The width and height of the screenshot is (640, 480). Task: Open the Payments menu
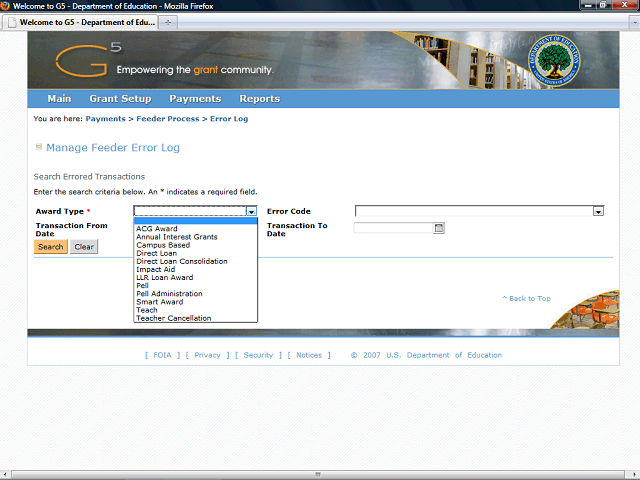(195, 99)
